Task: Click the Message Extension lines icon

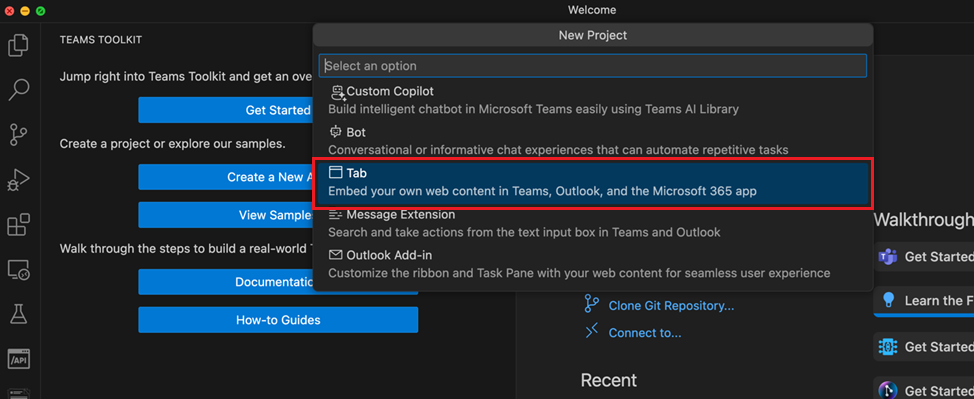Action: 335,214
